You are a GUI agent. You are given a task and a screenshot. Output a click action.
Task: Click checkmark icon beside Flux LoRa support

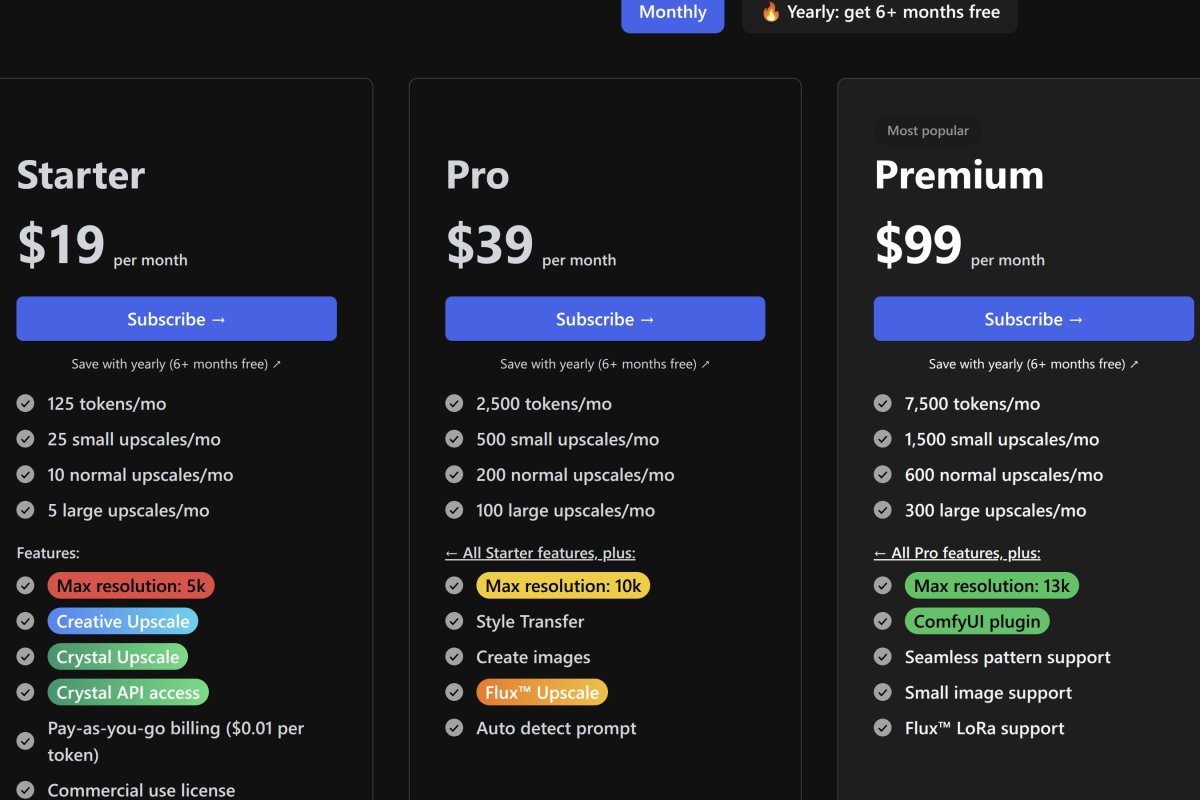coord(883,728)
